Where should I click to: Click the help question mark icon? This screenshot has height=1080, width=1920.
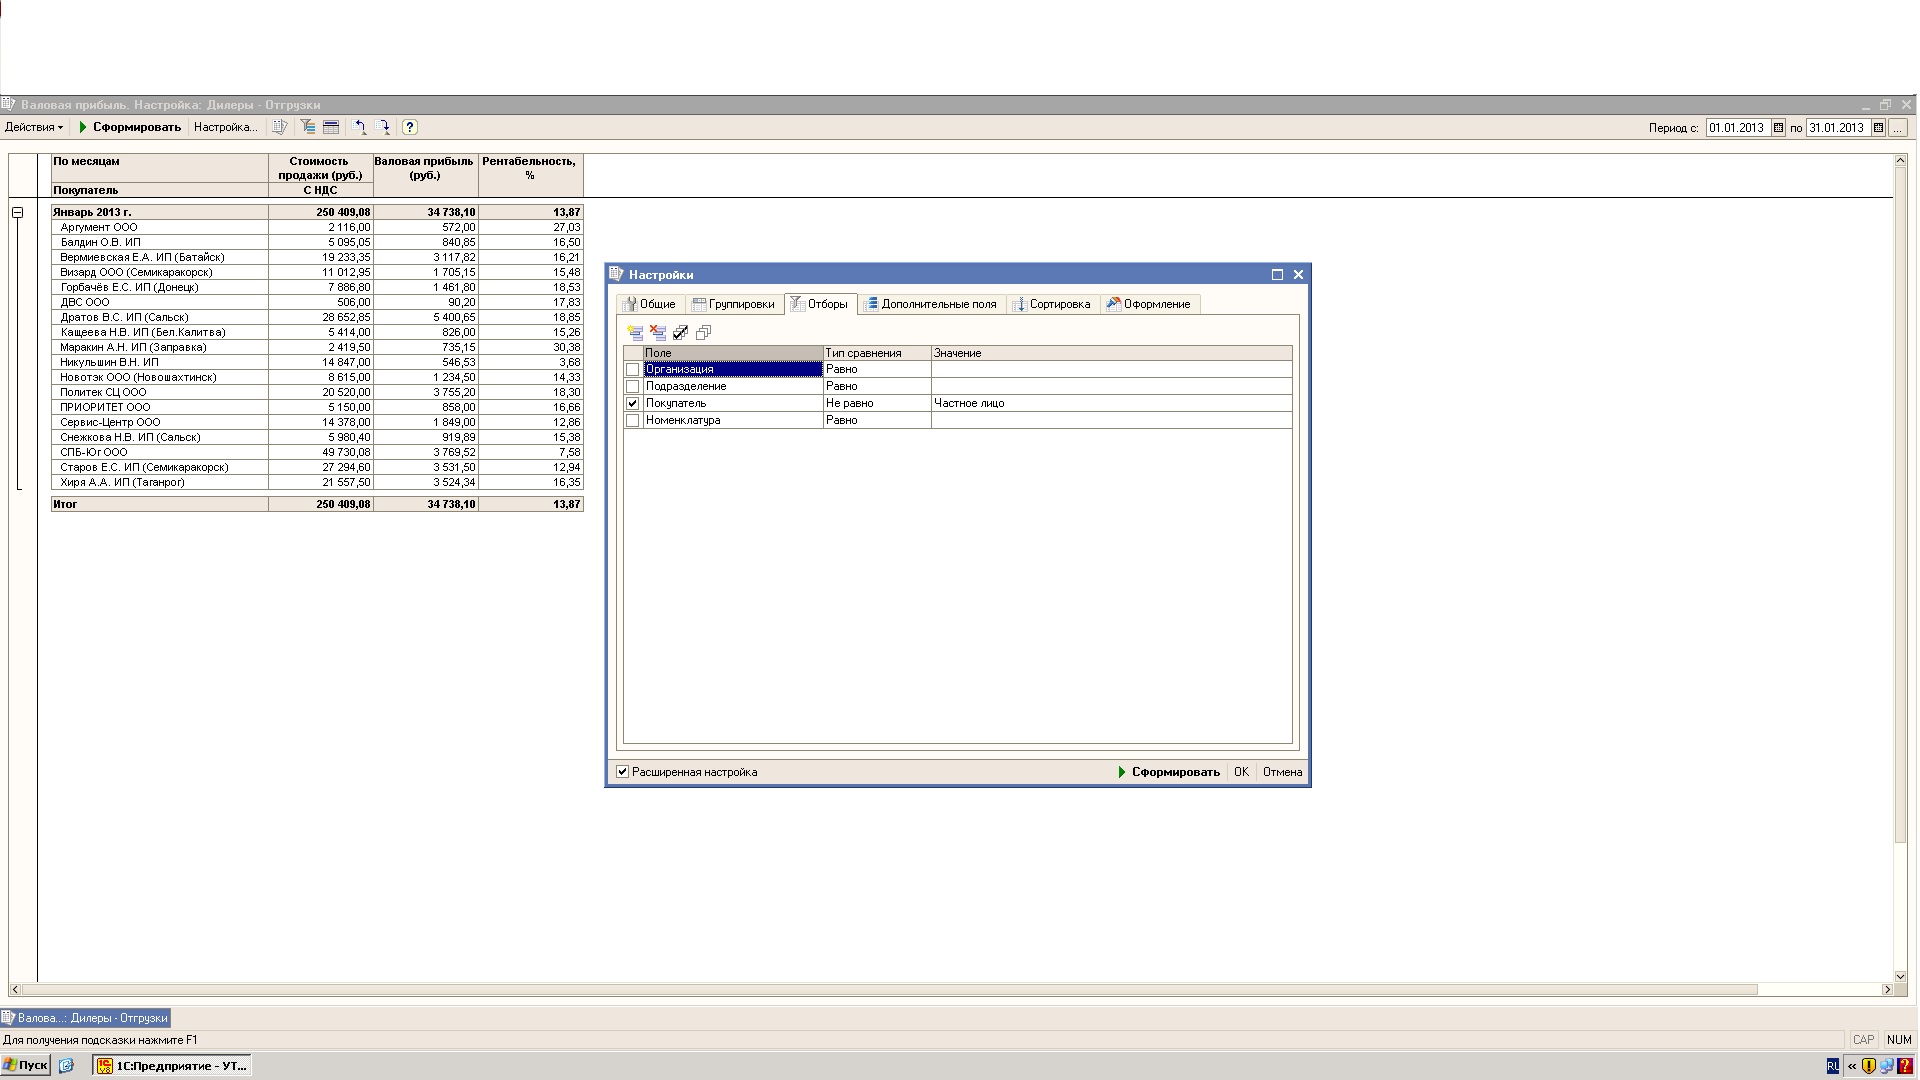pos(410,127)
